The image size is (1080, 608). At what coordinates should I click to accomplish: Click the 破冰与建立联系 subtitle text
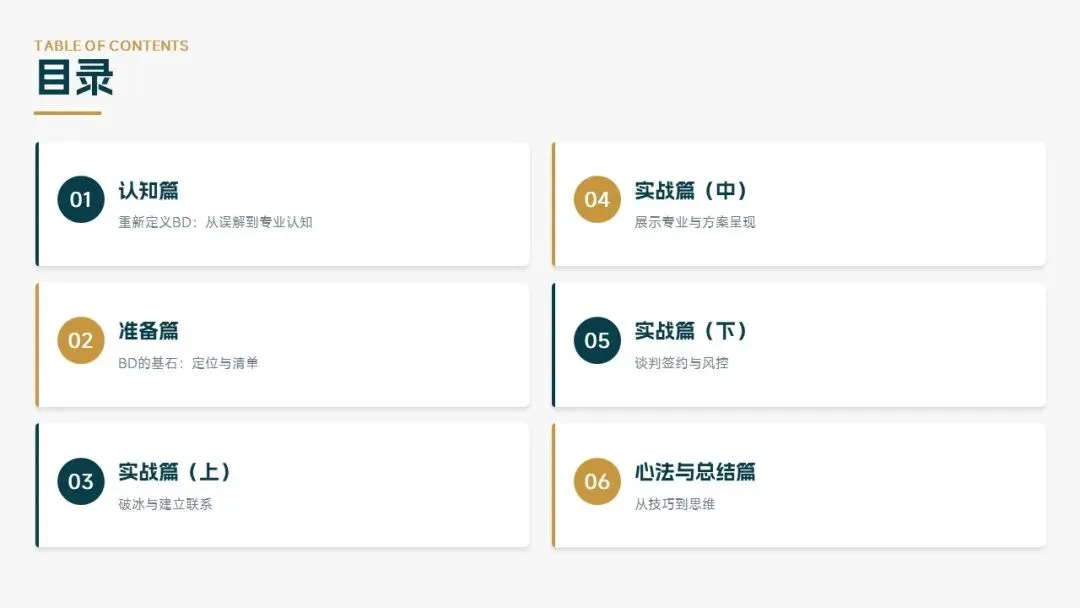click(x=165, y=504)
